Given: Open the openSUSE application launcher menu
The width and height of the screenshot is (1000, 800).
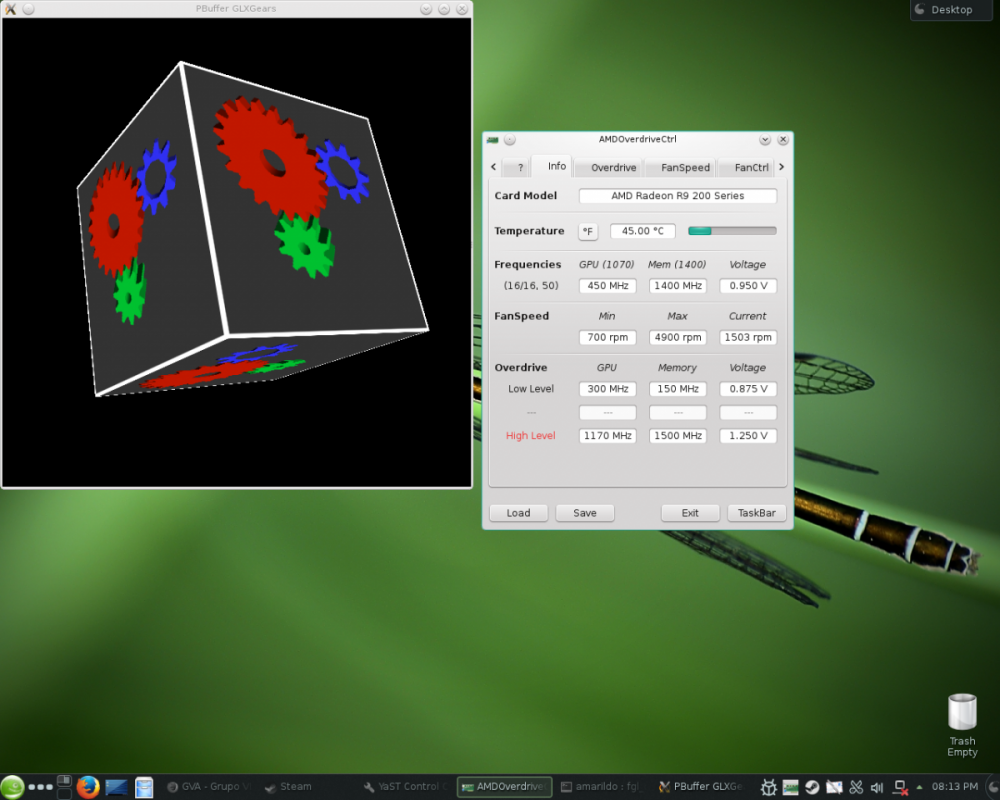Looking at the screenshot, I should point(13,787).
